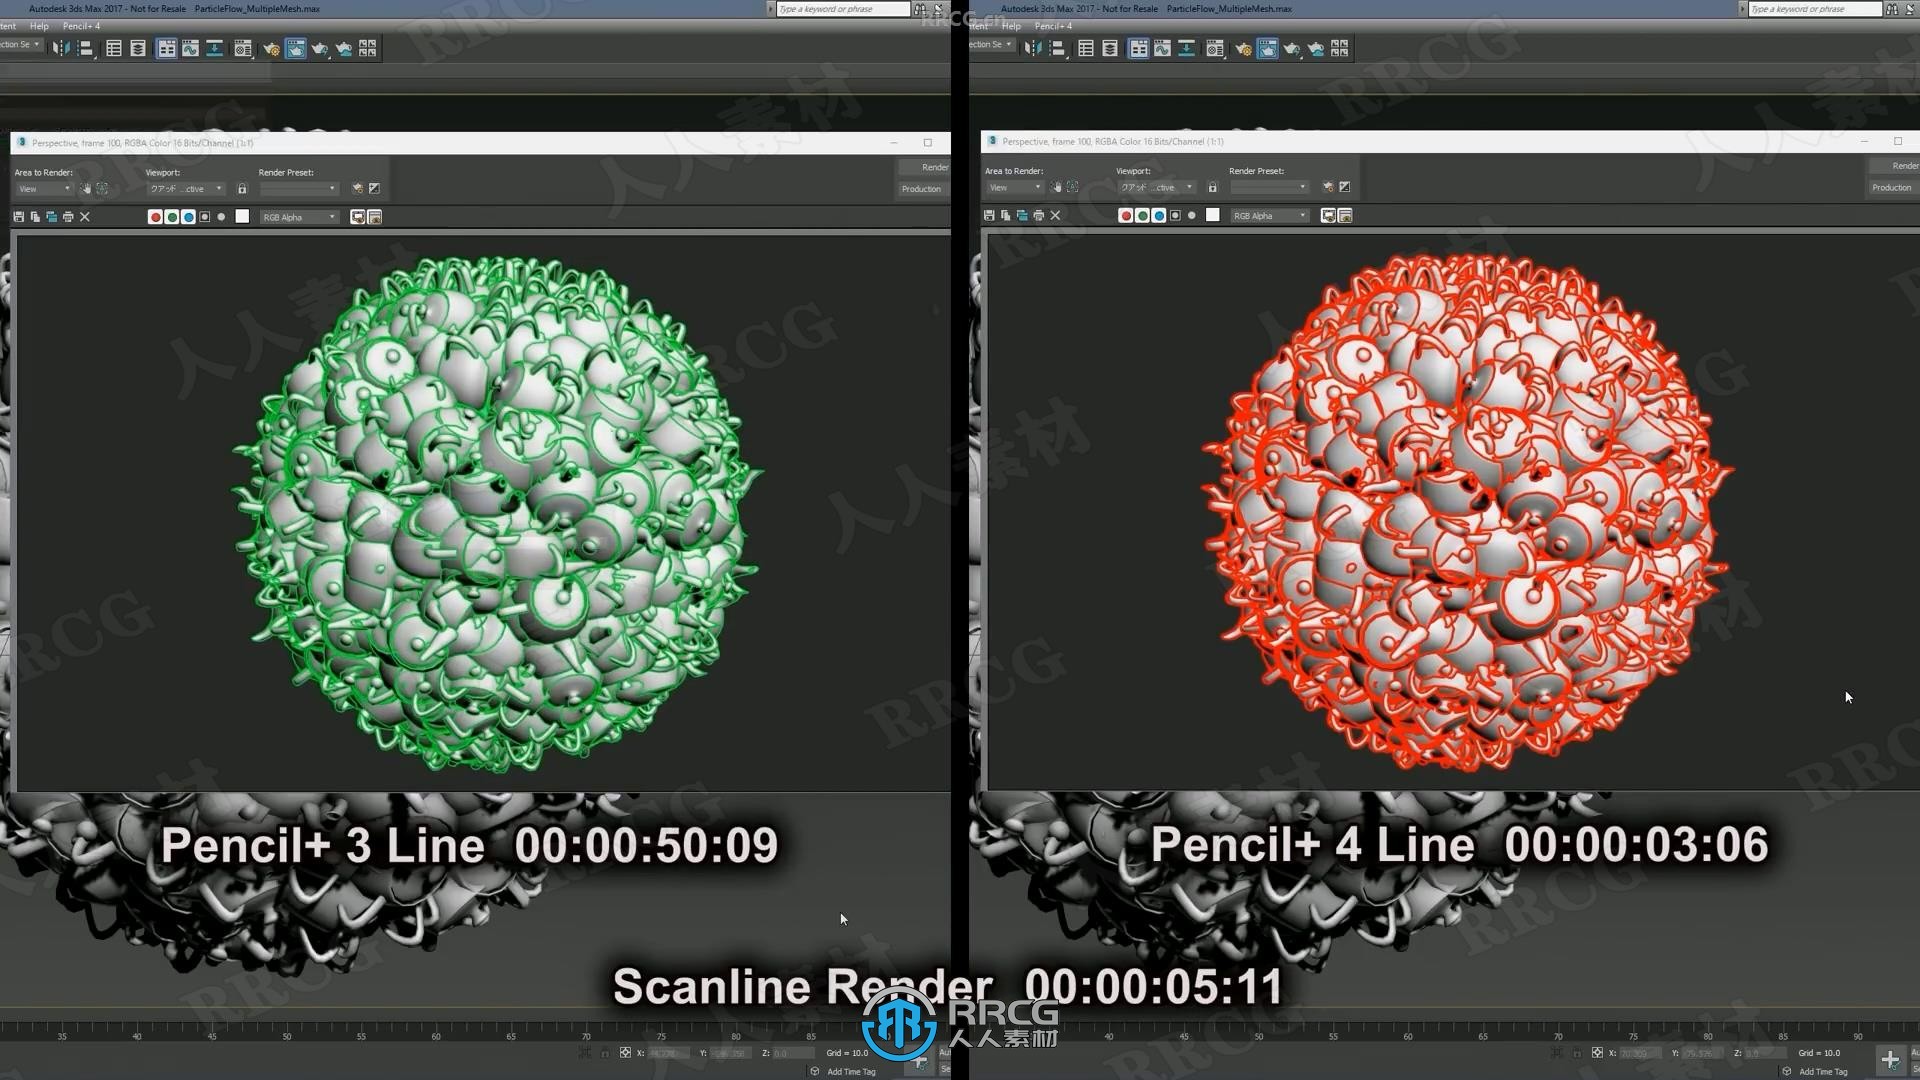Open Schematic View in right window toolbar
Screen dimensions: 1920x1080
point(1186,48)
